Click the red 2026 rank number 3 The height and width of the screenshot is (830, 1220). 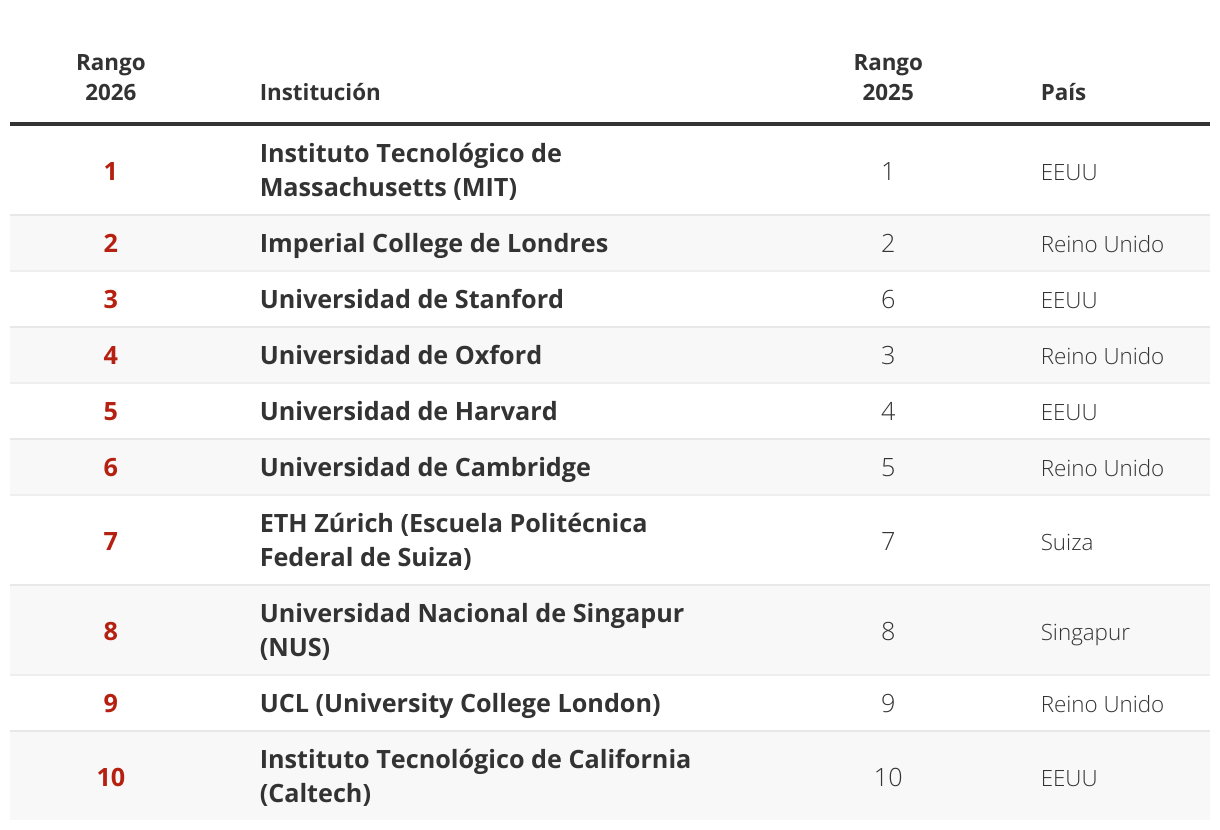[110, 300]
